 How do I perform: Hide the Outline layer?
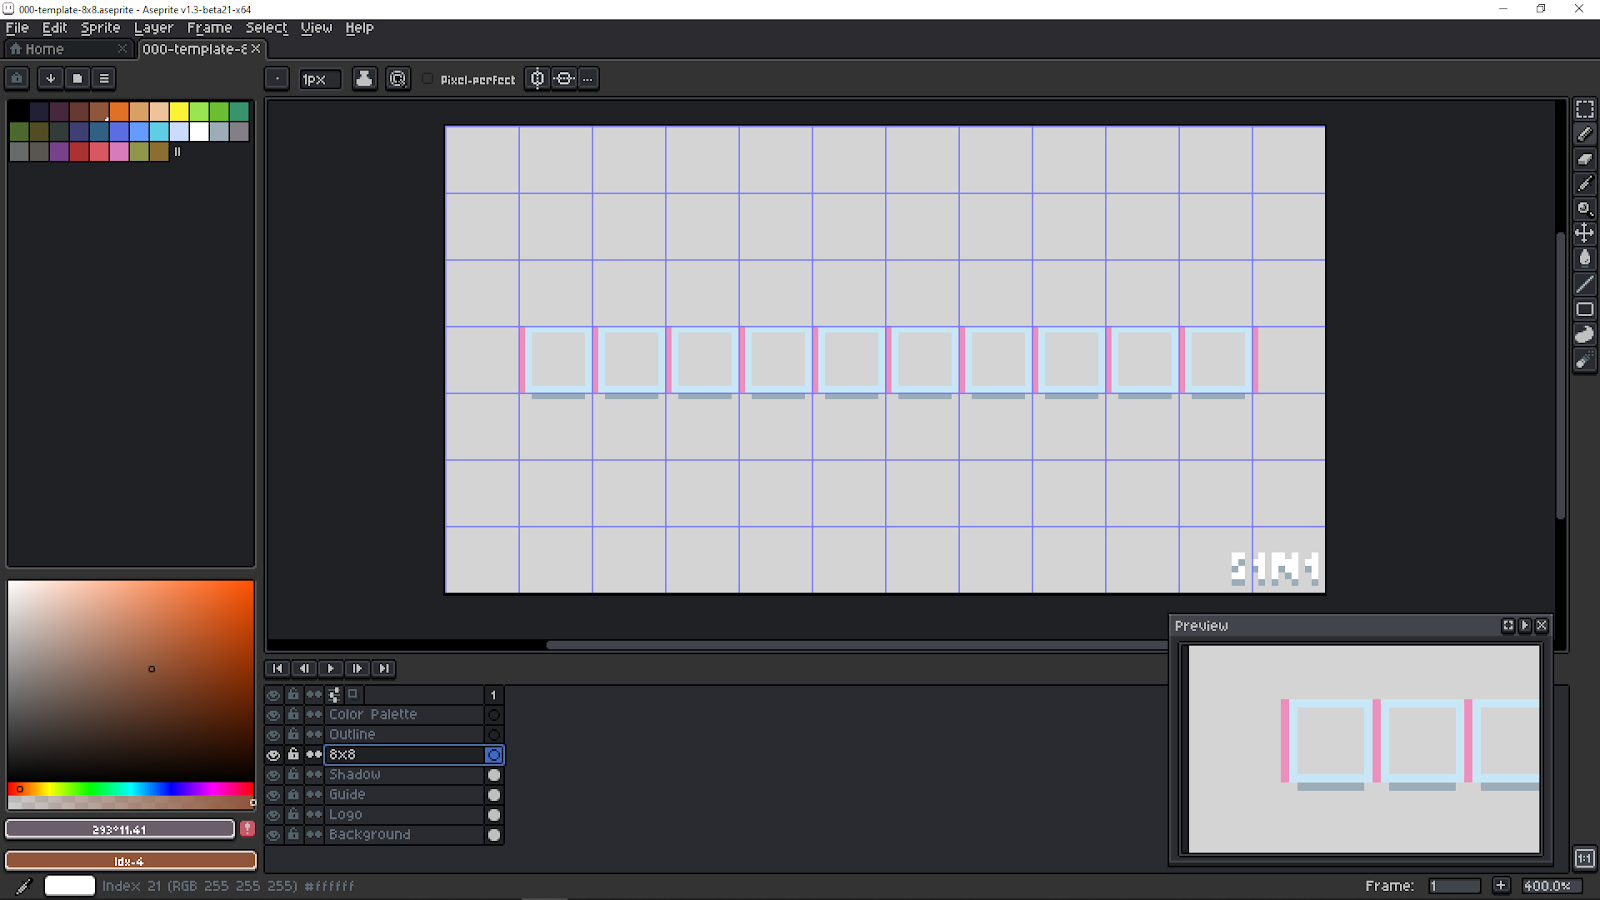tap(273, 735)
